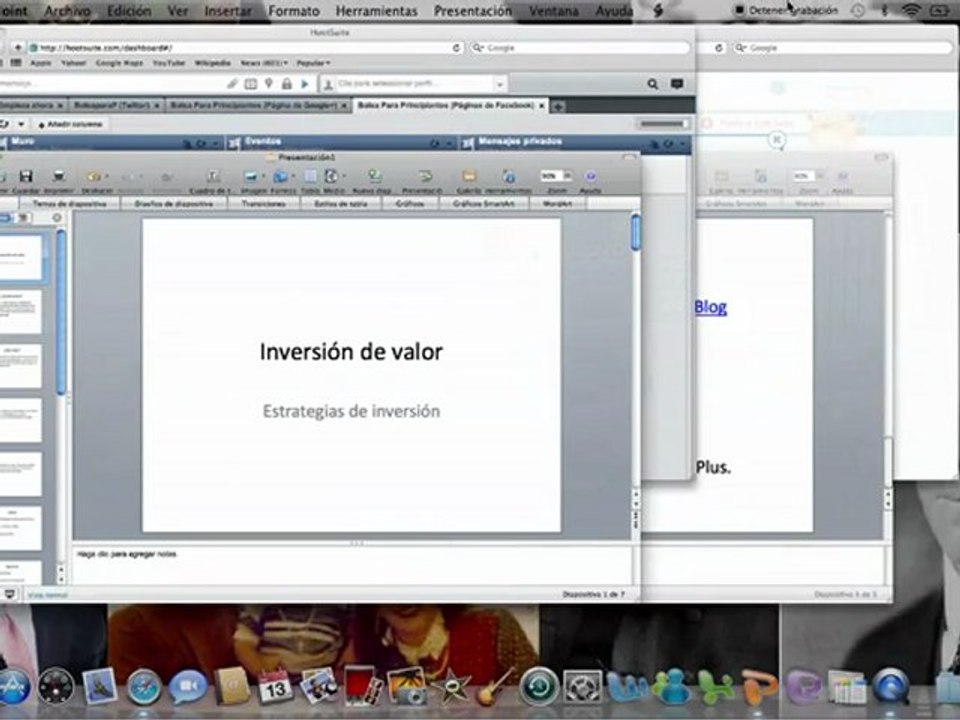The image size is (960, 720).
Task: Click the HootSuite URL address field
Action: pyautogui.click(x=247, y=47)
